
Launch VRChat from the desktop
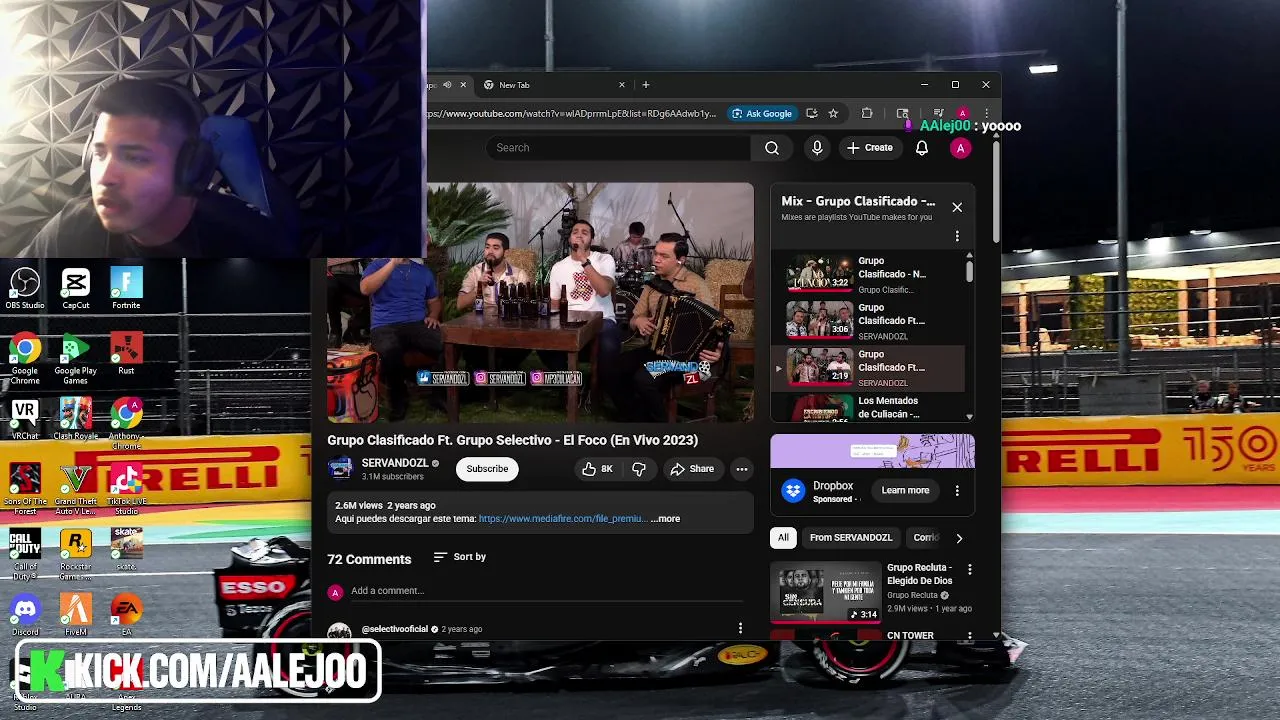(25, 420)
